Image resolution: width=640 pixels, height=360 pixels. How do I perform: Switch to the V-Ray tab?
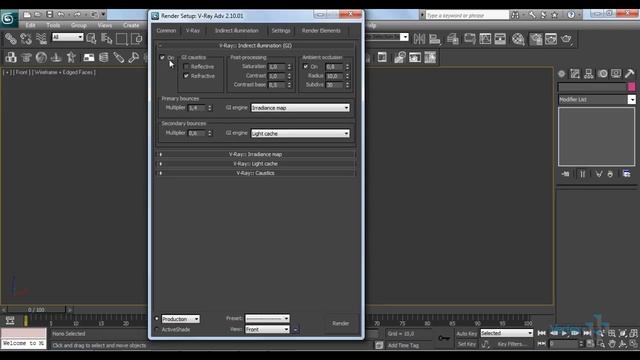click(x=193, y=31)
